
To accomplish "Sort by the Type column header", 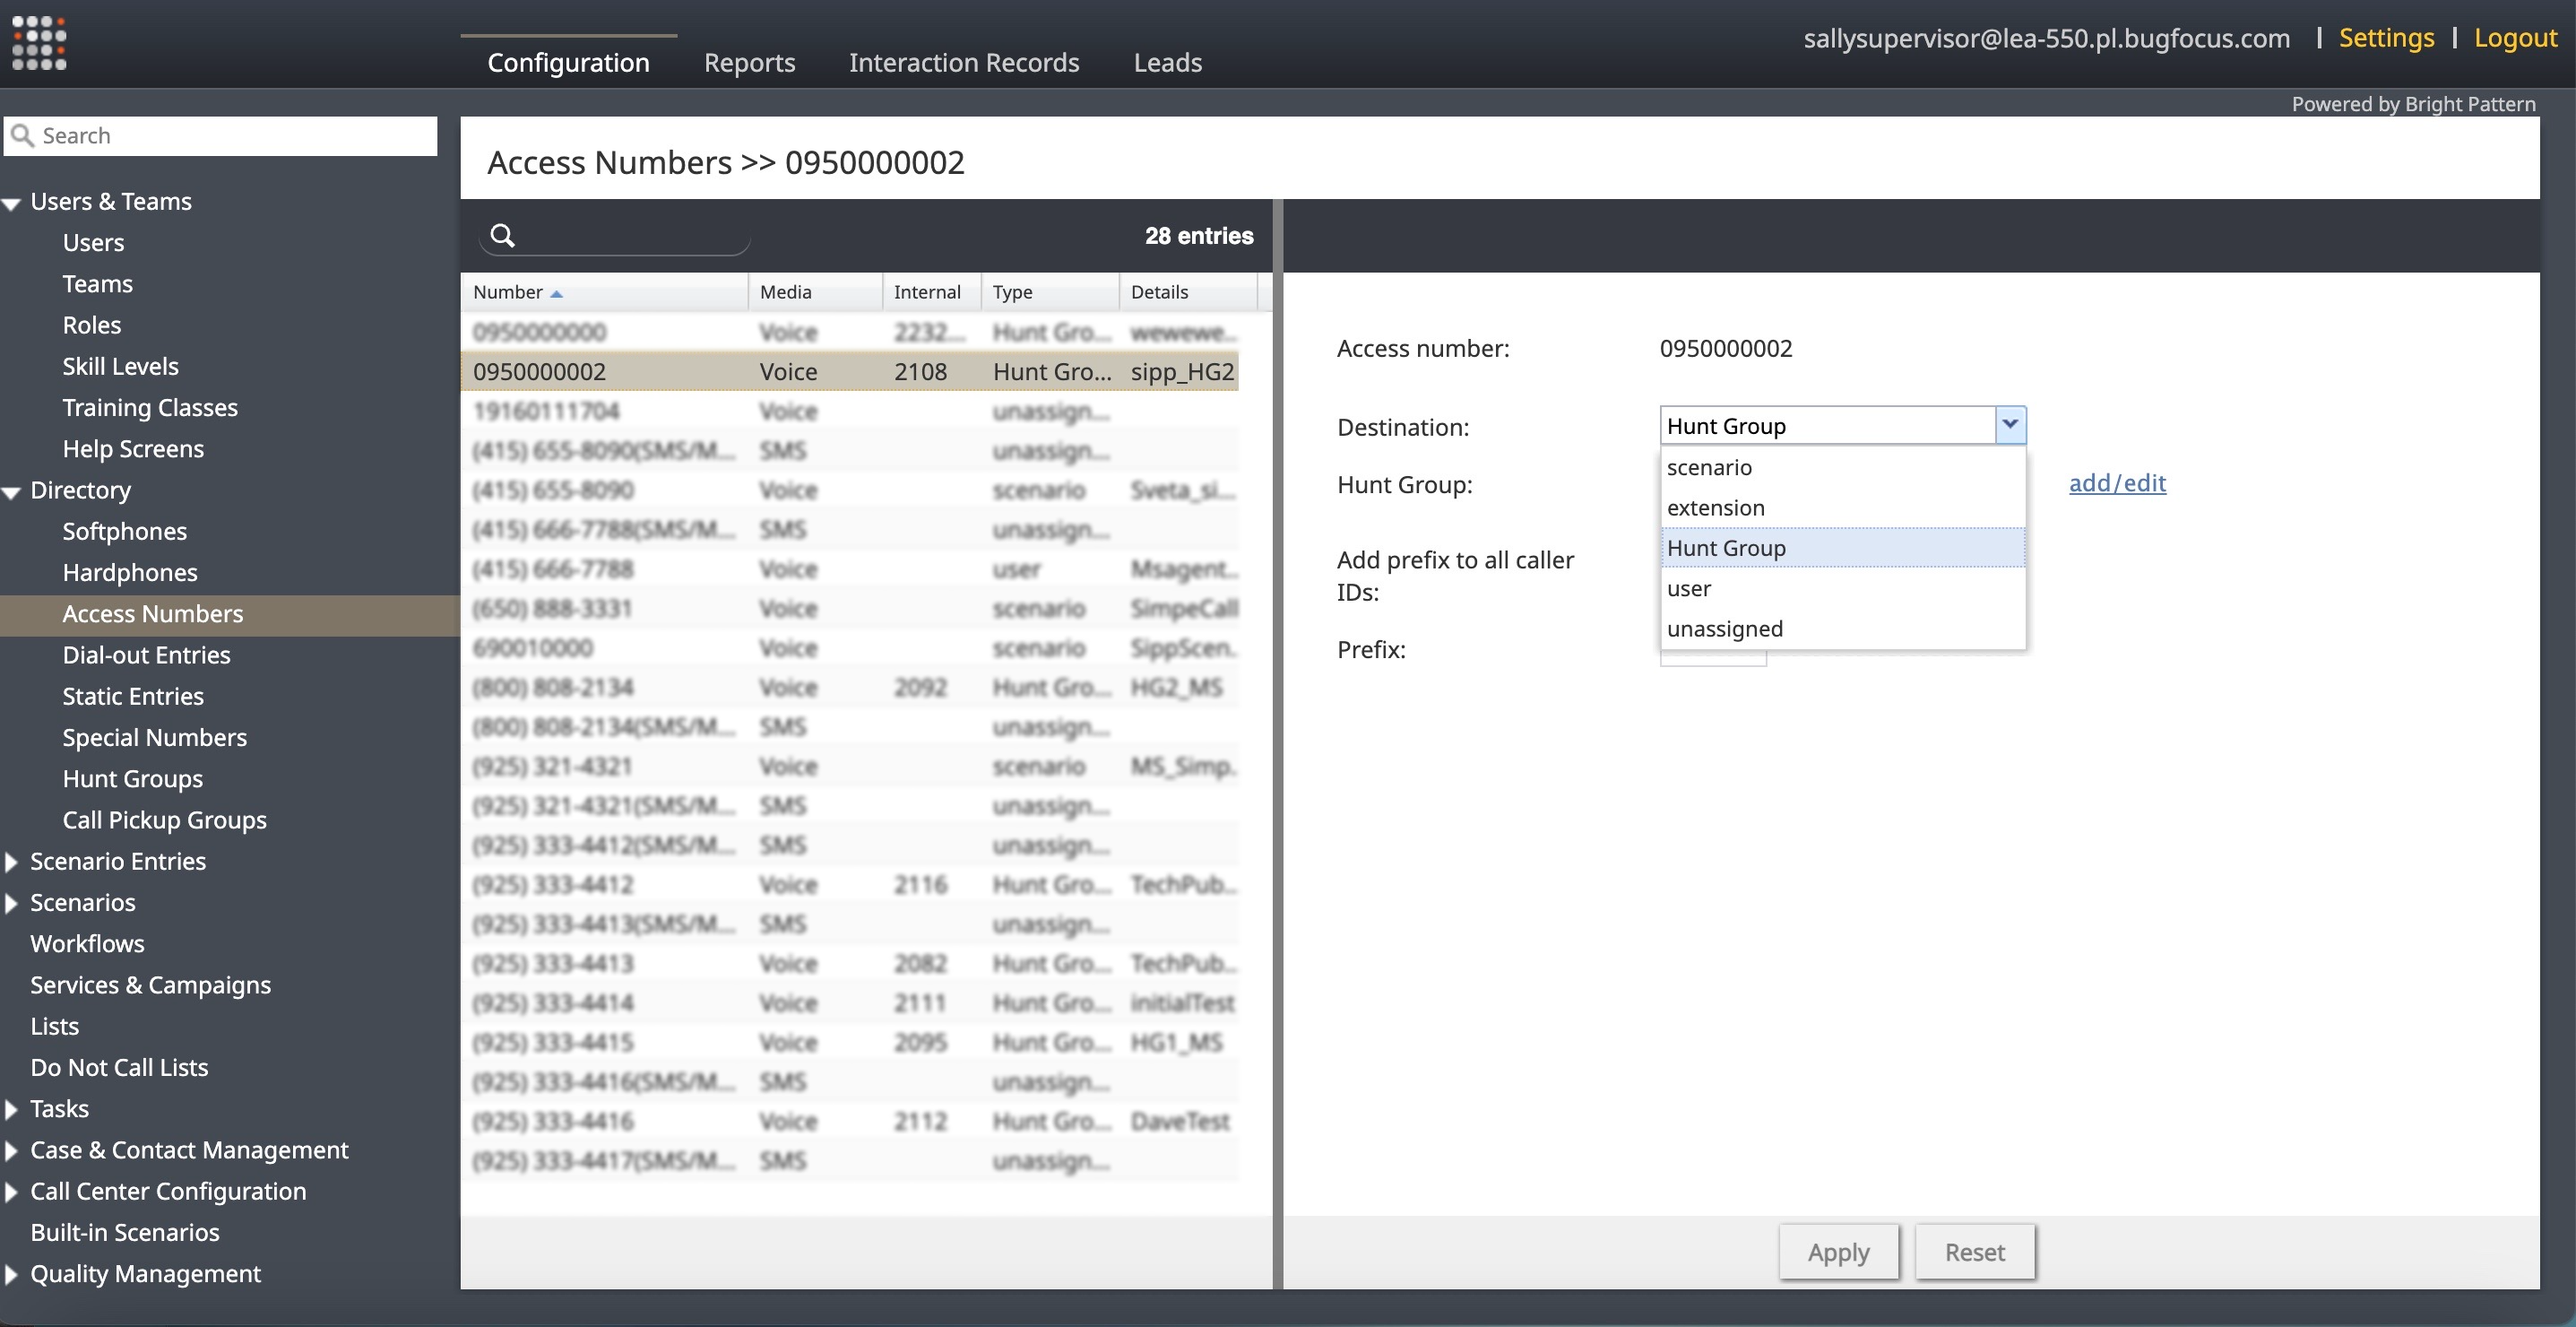I will click(1050, 292).
